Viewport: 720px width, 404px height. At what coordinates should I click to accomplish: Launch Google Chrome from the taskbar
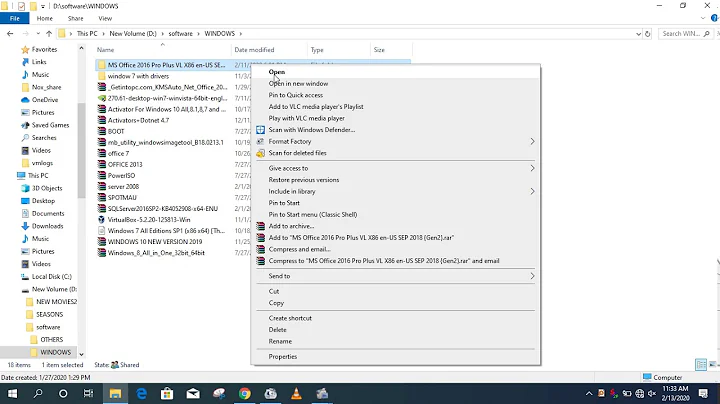click(x=244, y=393)
